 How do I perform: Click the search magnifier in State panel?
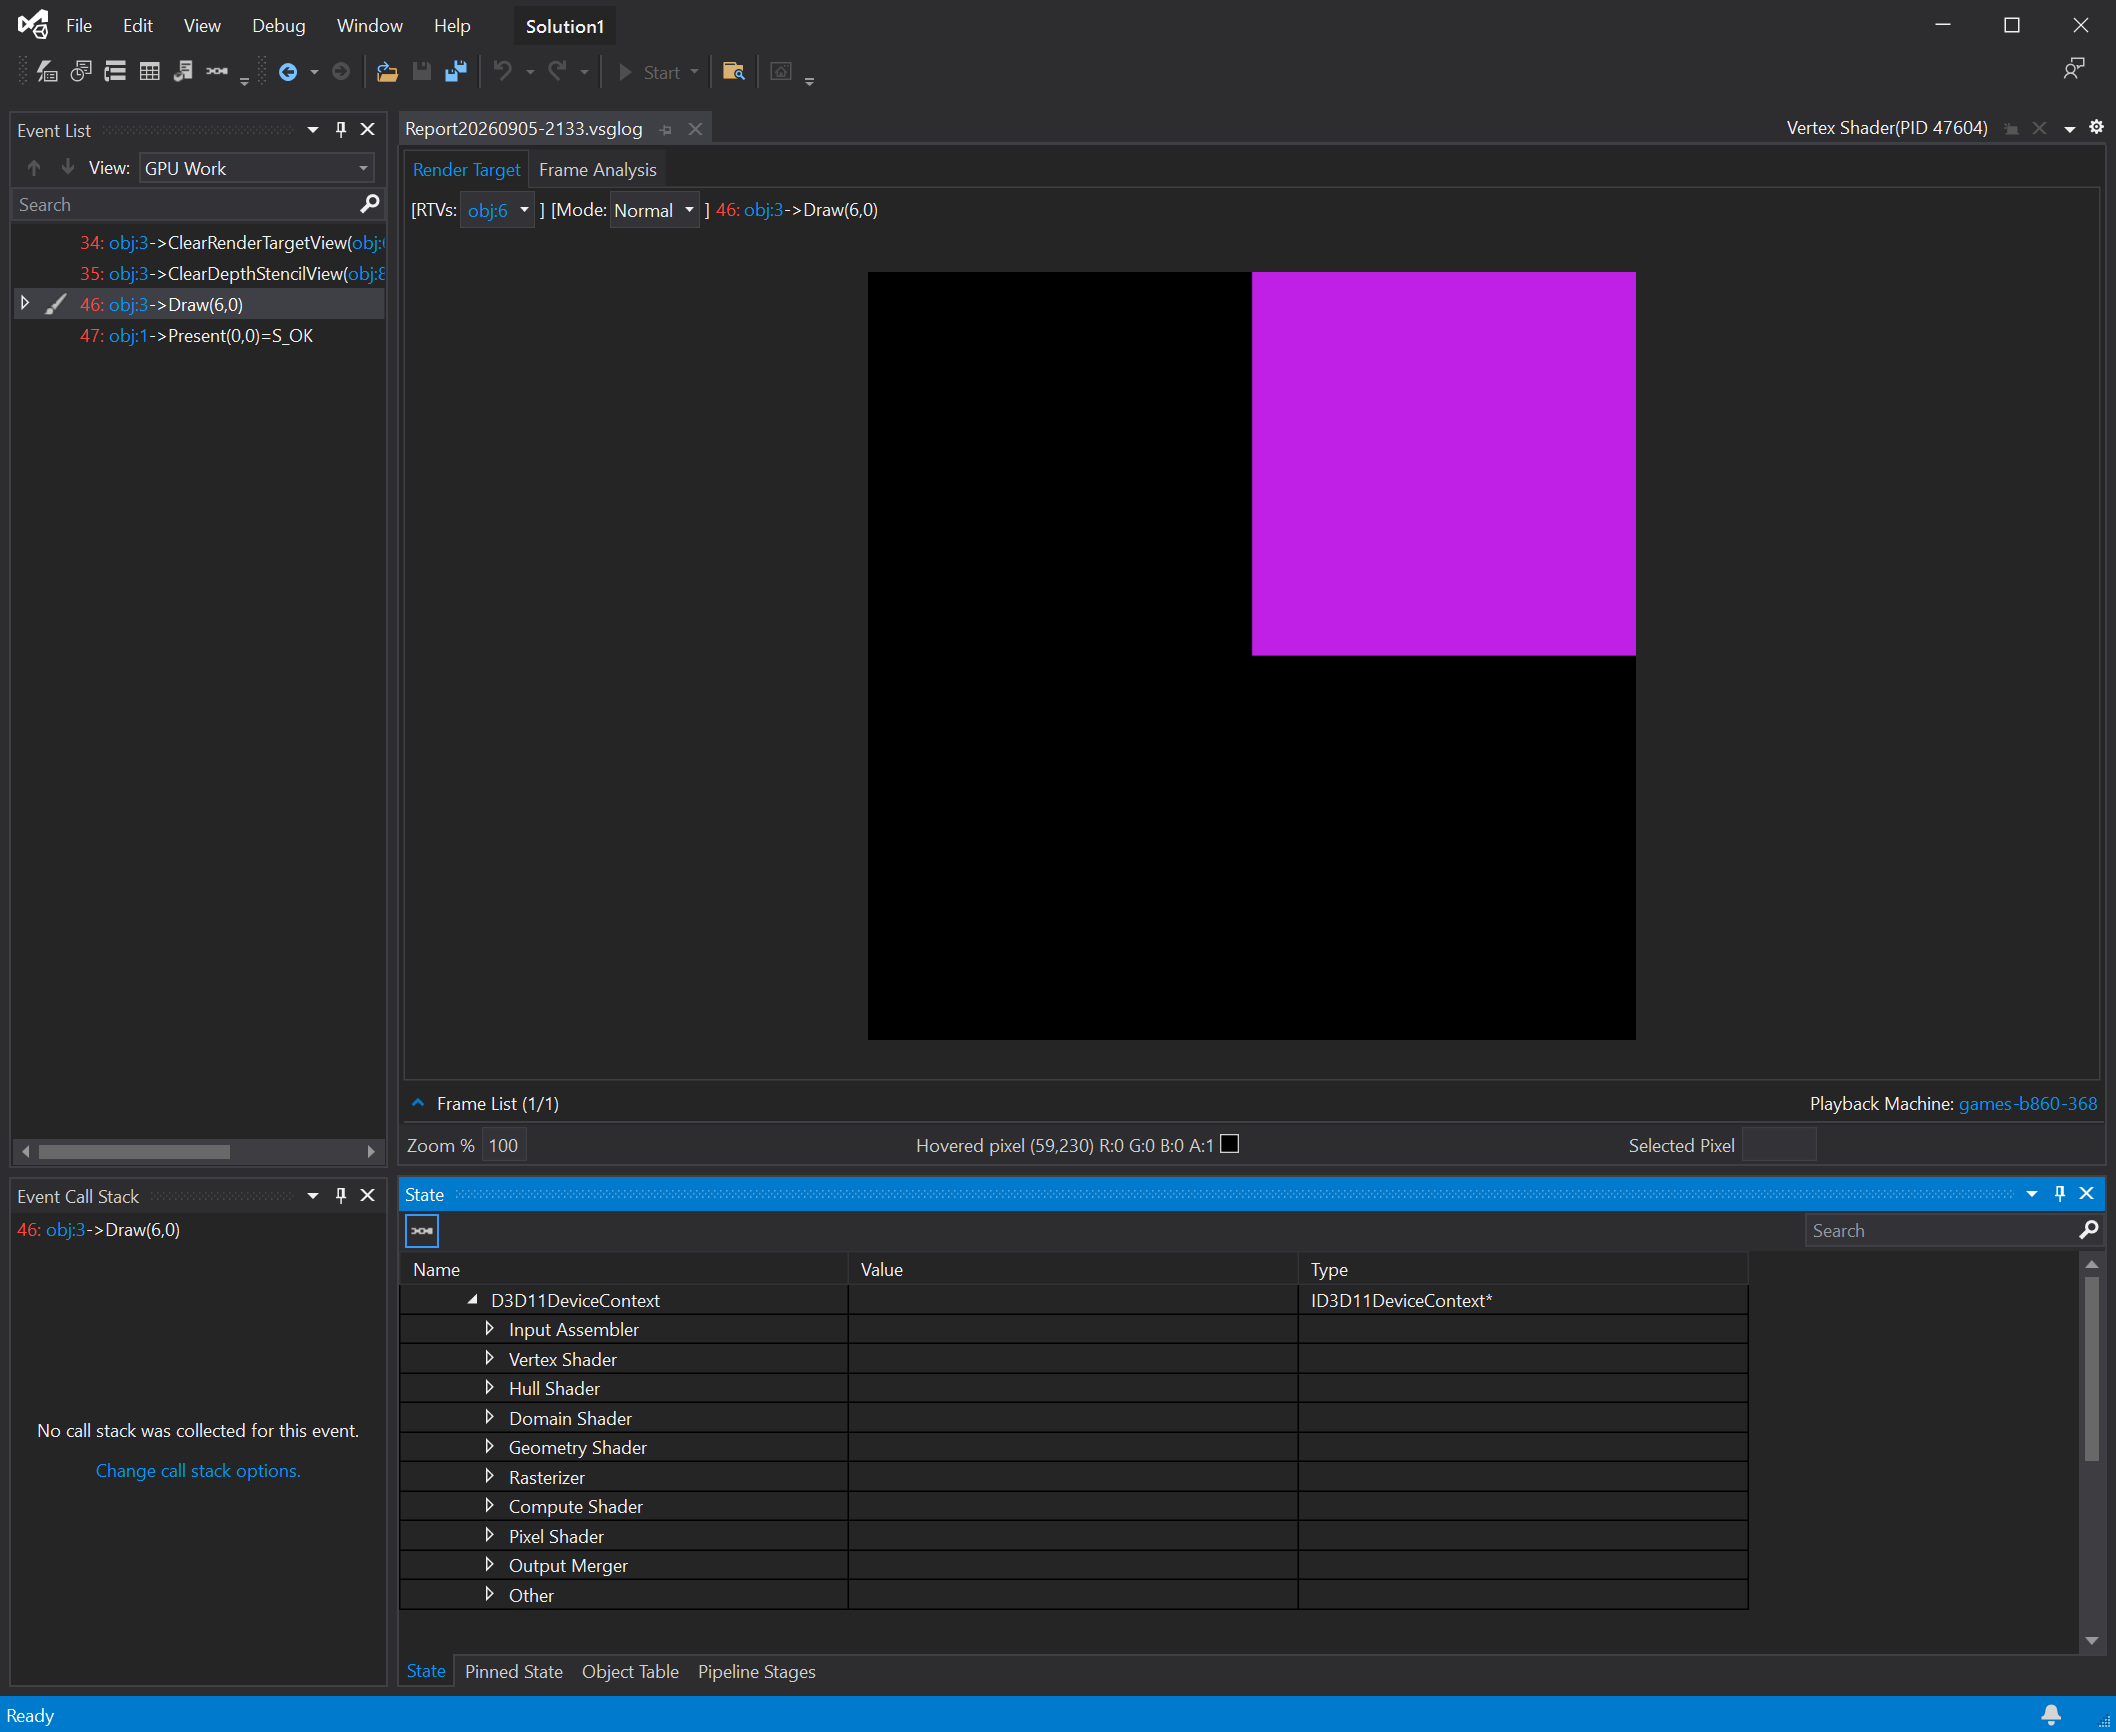[x=2088, y=1230]
